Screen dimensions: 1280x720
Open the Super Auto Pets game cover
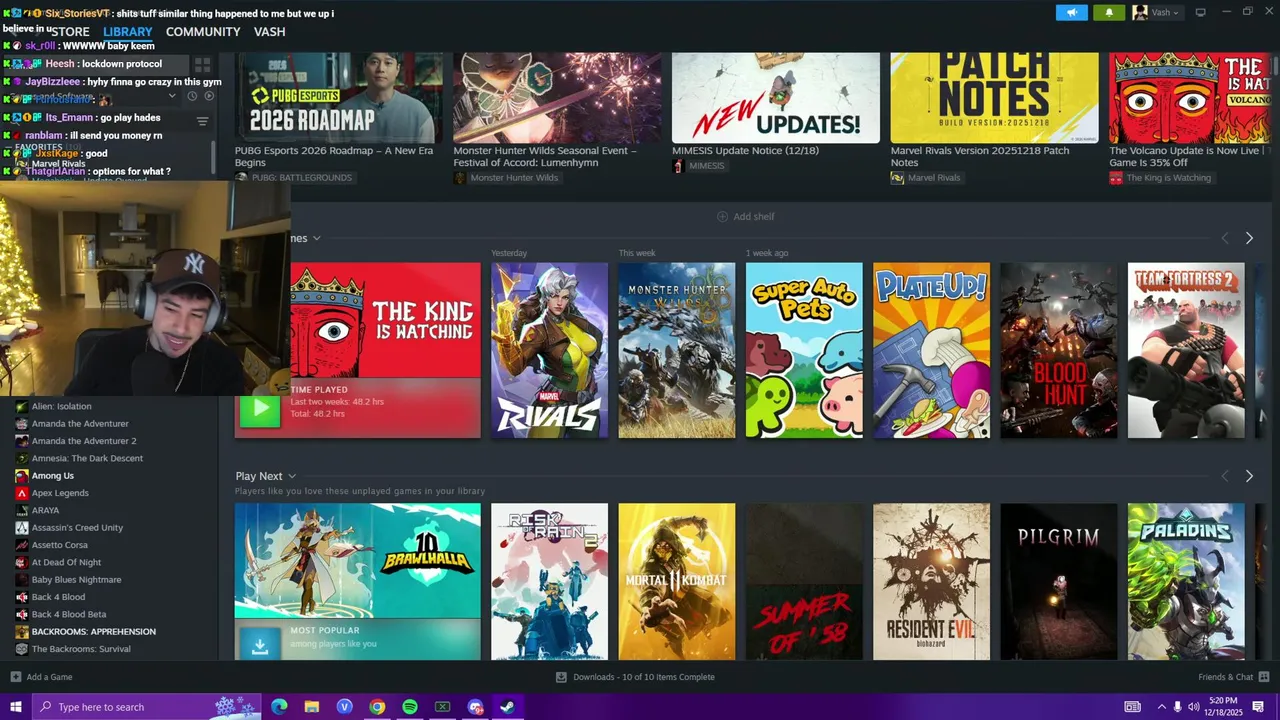(x=804, y=350)
